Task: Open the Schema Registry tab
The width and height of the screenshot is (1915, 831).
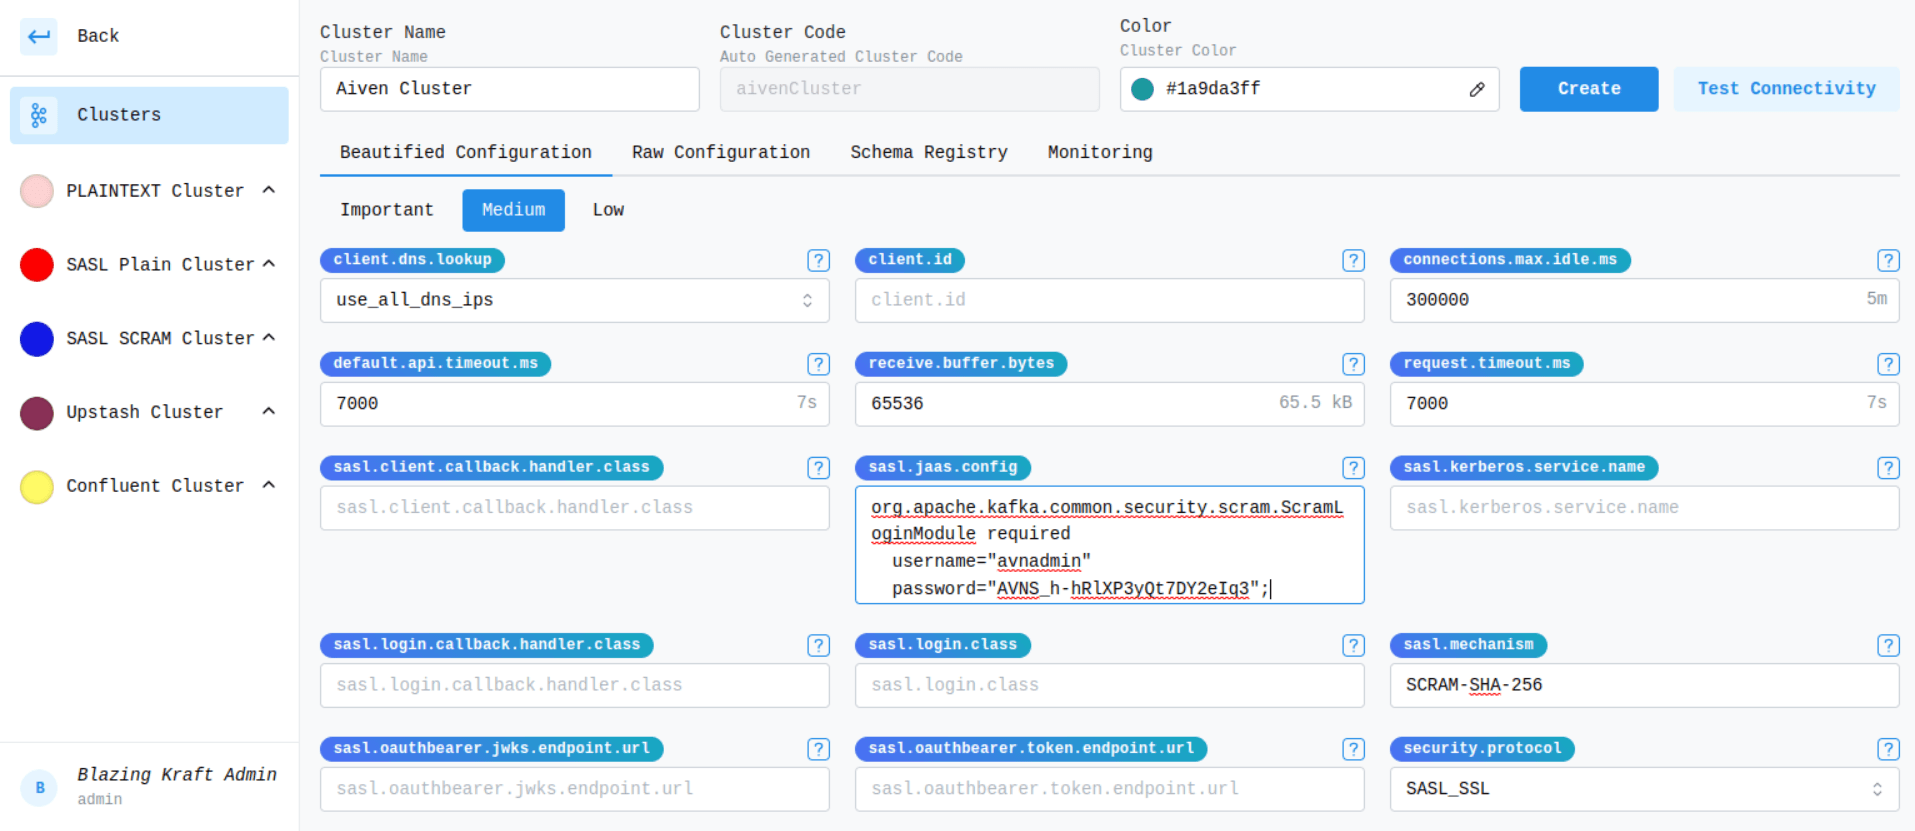Action: [929, 152]
